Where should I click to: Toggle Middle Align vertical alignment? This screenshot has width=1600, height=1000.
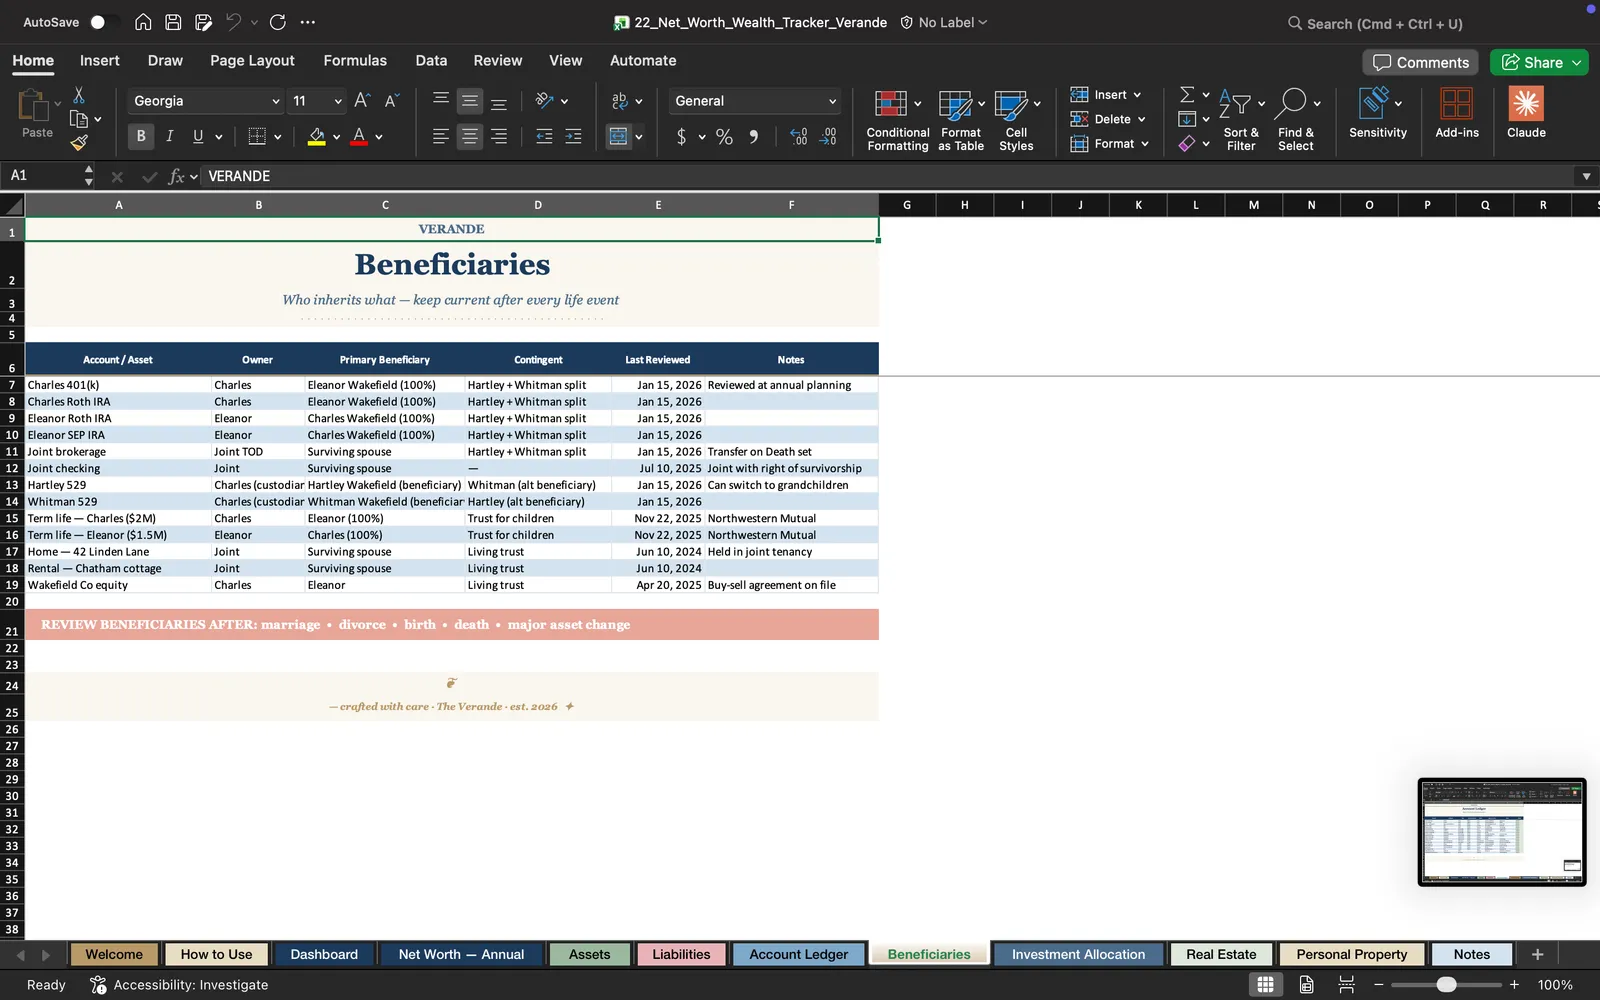pyautogui.click(x=469, y=100)
